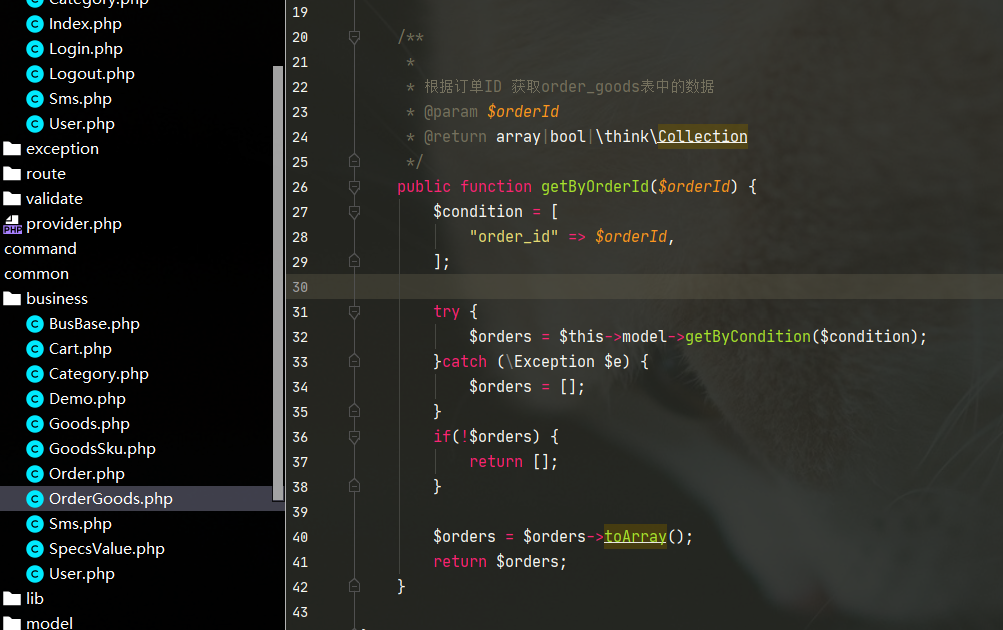Click the model folder icon
Viewport: 1003px width, 630px height.
coord(12,624)
